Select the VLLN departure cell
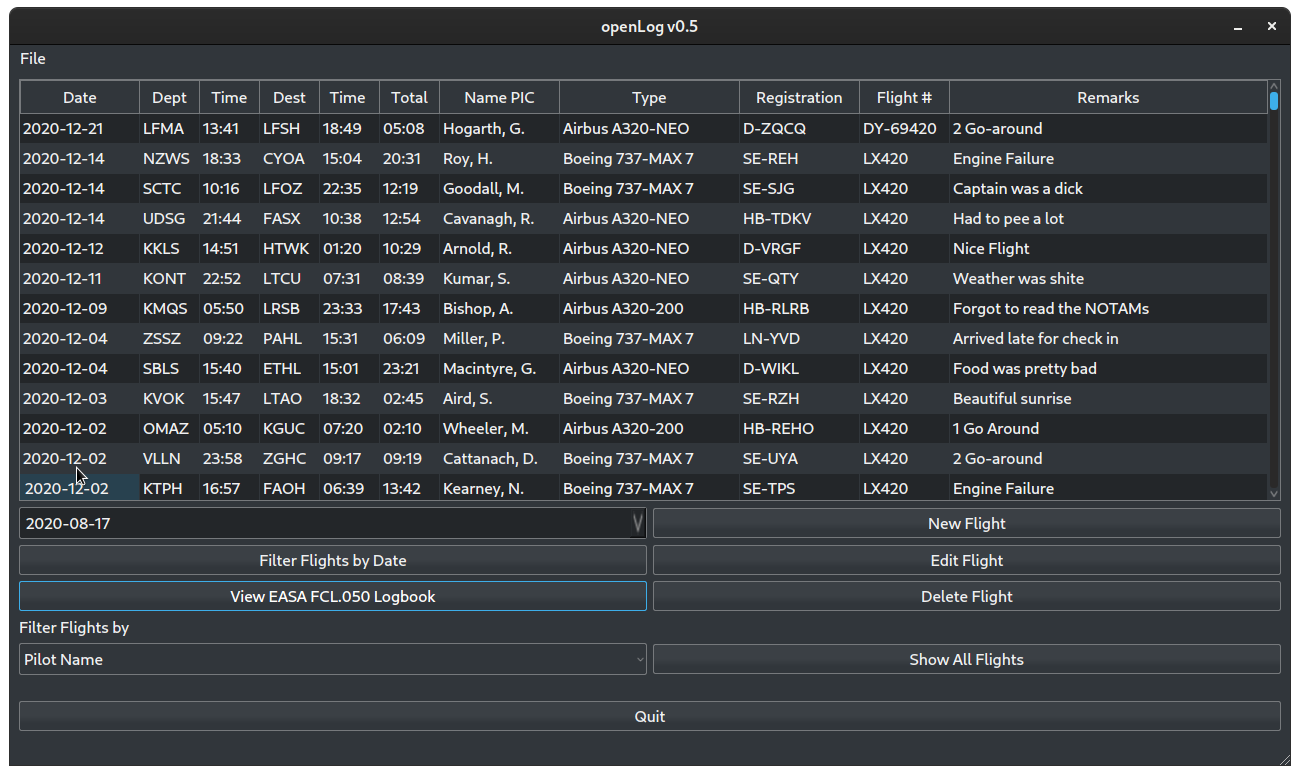The height and width of the screenshot is (775, 1300). pos(169,458)
